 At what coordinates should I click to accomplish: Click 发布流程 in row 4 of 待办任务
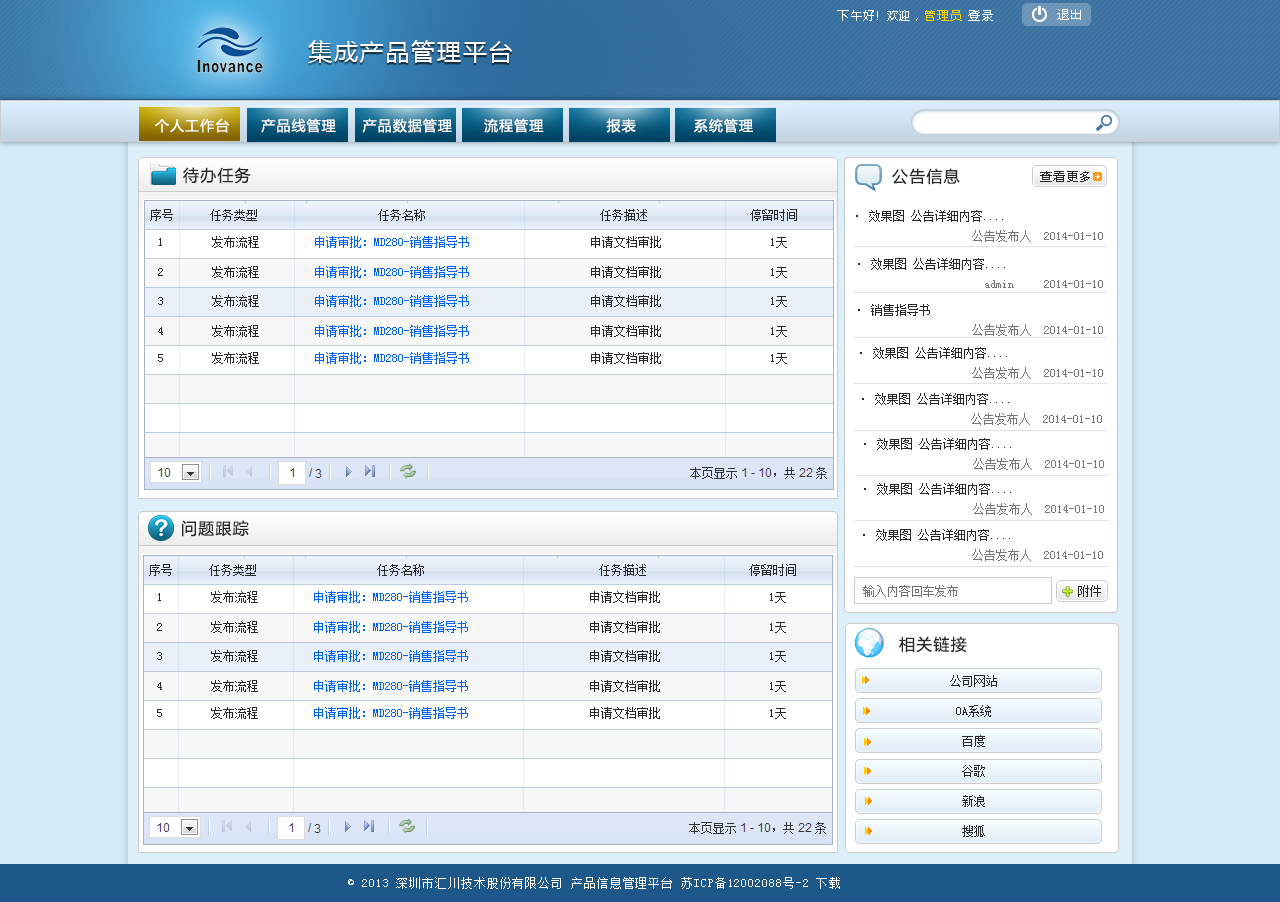click(235, 332)
